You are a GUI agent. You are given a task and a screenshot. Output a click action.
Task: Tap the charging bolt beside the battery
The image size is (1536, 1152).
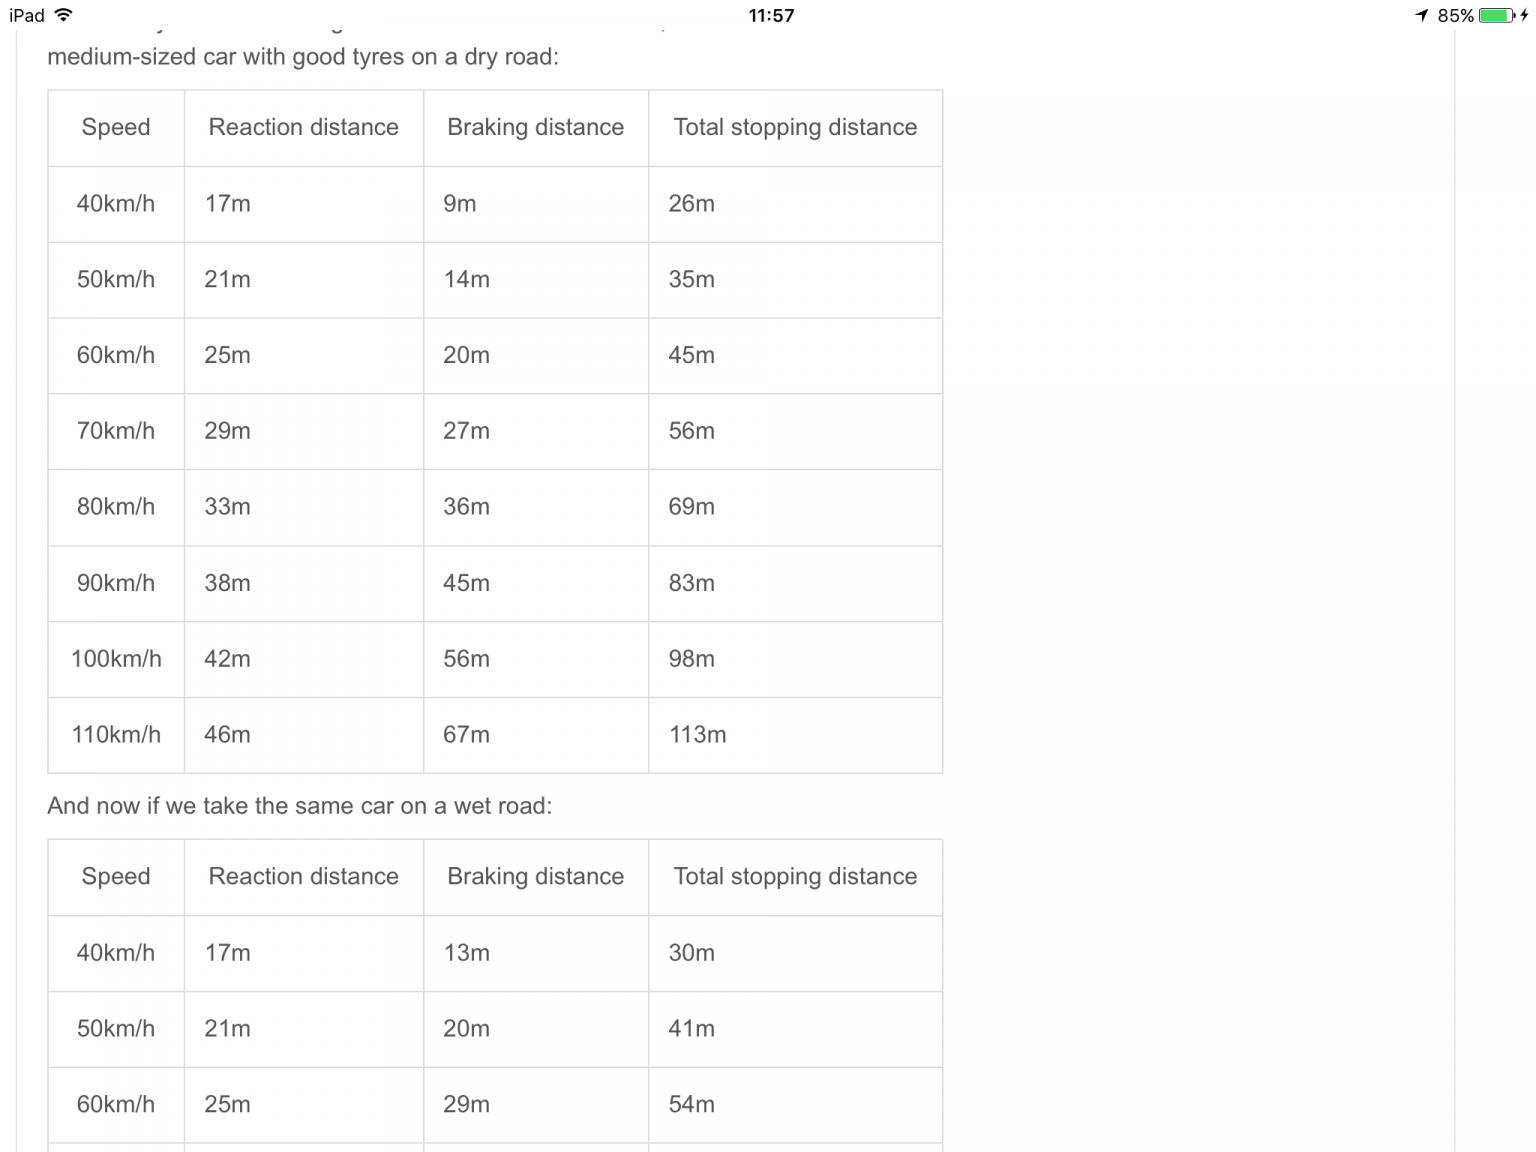1525,15
